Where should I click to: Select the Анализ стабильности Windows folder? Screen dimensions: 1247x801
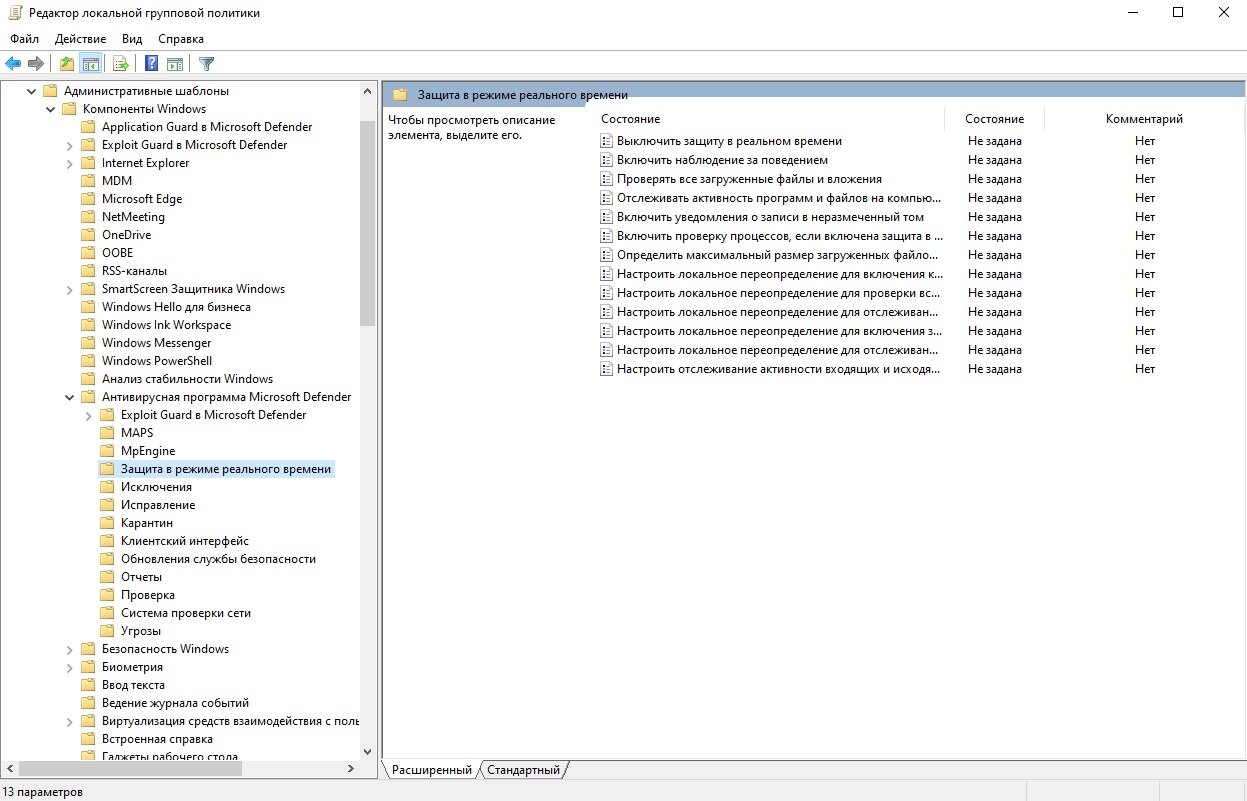click(x=187, y=379)
